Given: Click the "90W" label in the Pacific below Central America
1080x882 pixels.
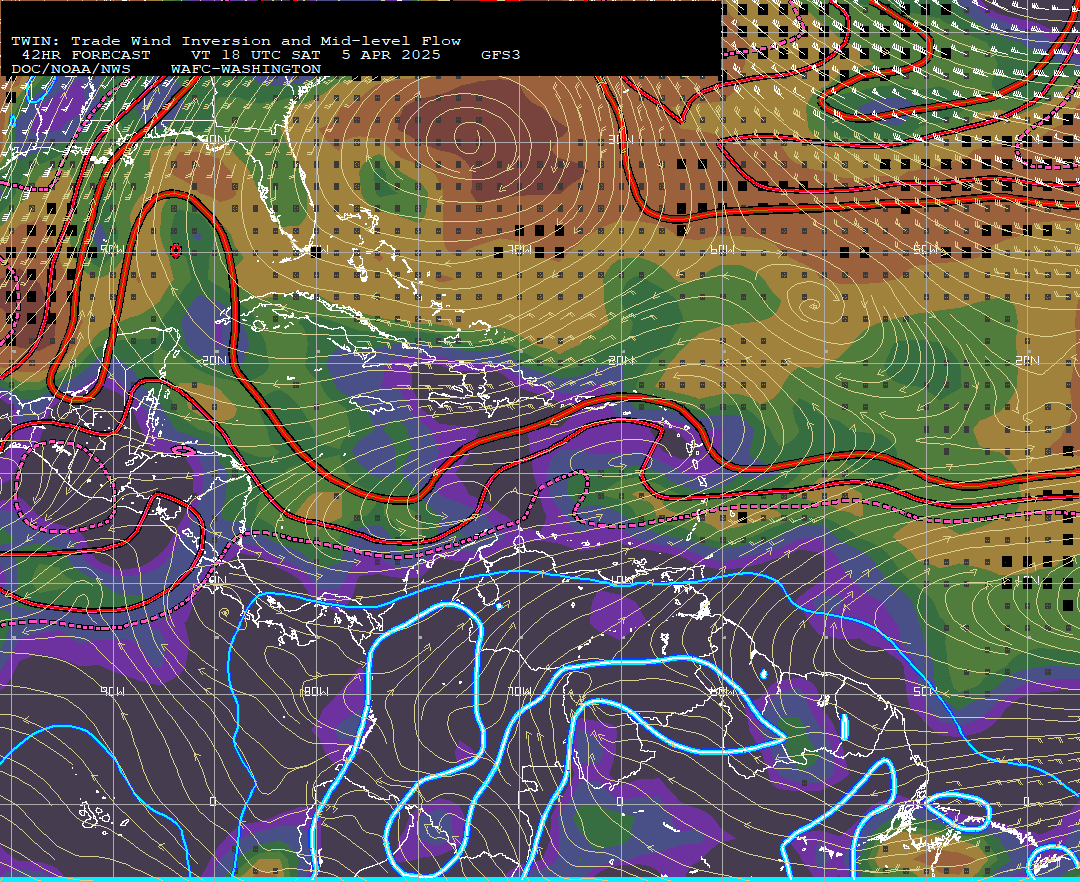Looking at the screenshot, I should [x=114, y=691].
